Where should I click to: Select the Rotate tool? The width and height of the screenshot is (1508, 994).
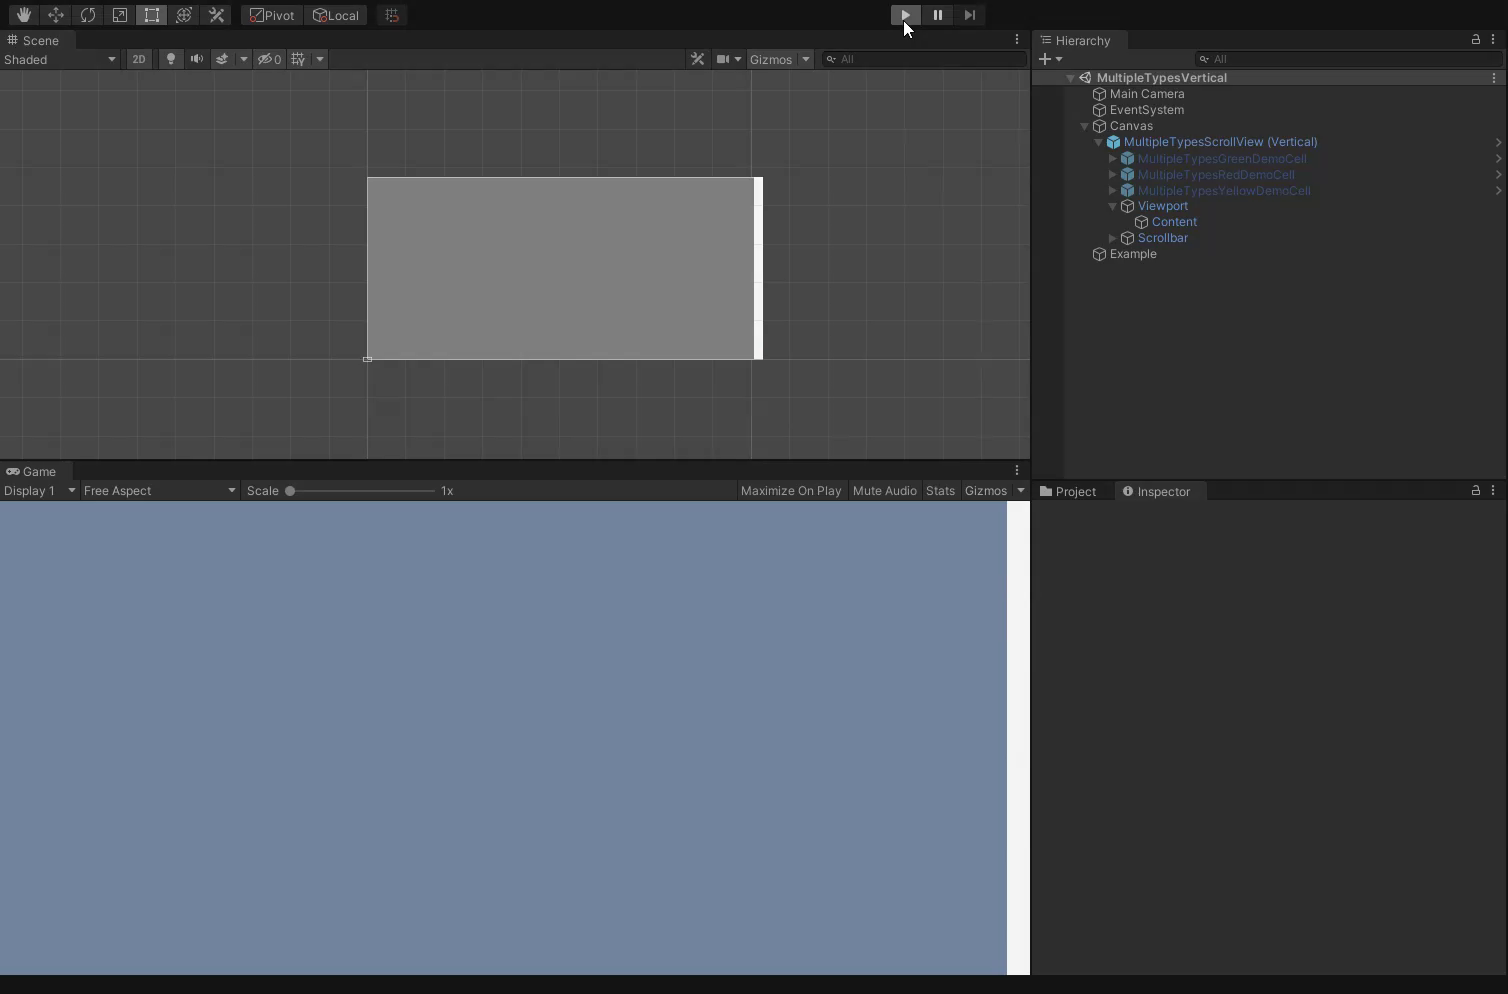88,15
